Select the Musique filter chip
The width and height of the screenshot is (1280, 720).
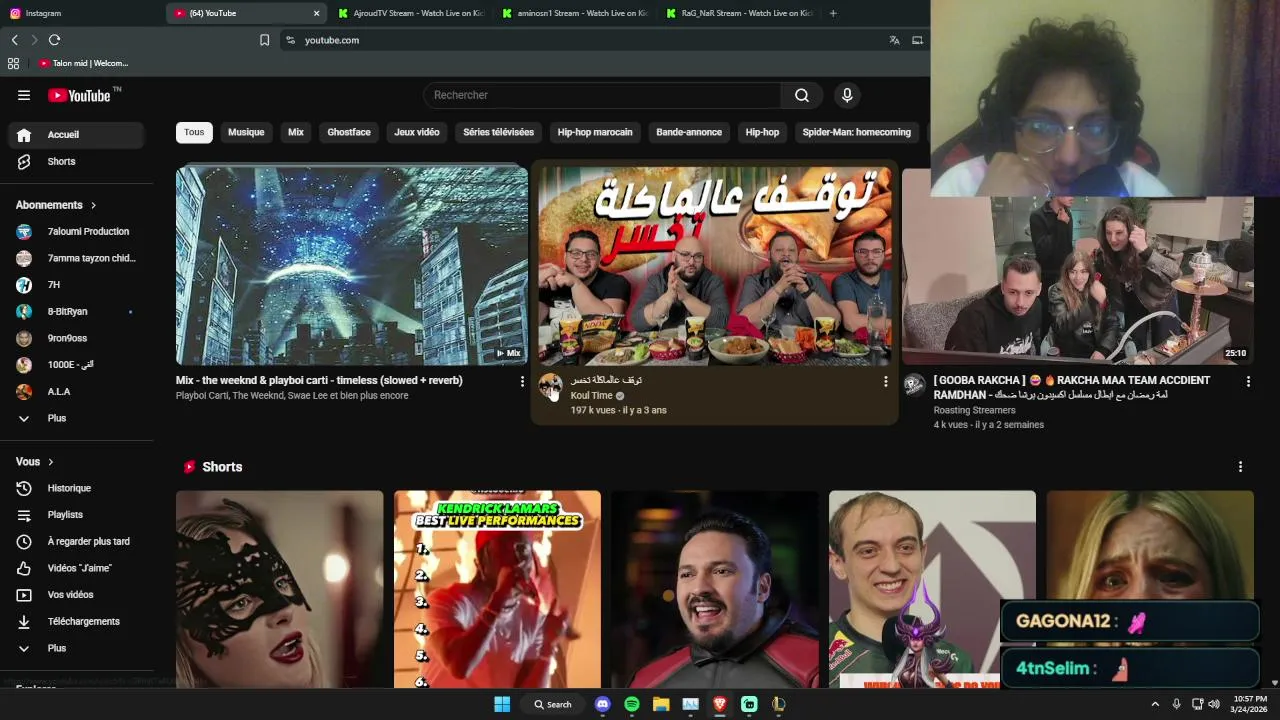coord(246,132)
